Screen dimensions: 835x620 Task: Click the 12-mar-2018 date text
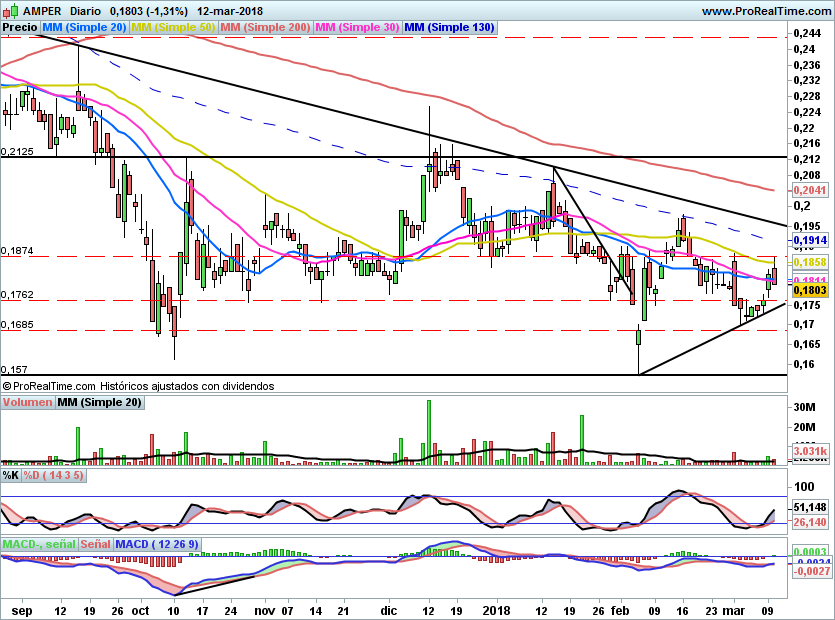tap(230, 11)
